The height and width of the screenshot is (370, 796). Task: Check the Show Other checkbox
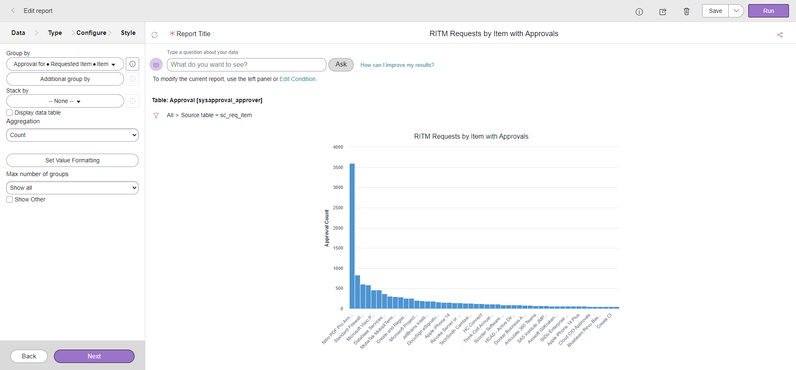[x=10, y=199]
